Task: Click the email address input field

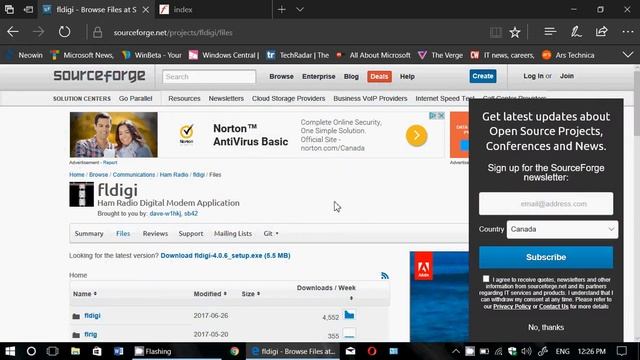Action: click(546, 204)
